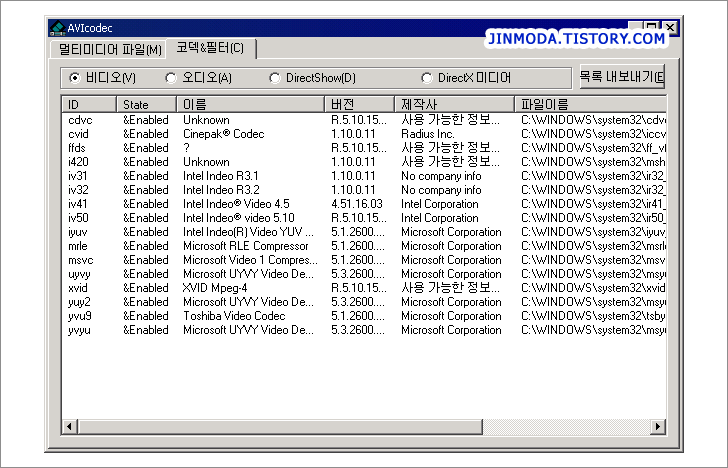Select the 오디오(A) radio button
The width and height of the screenshot is (728, 468).
pyautogui.click(x=199, y=78)
